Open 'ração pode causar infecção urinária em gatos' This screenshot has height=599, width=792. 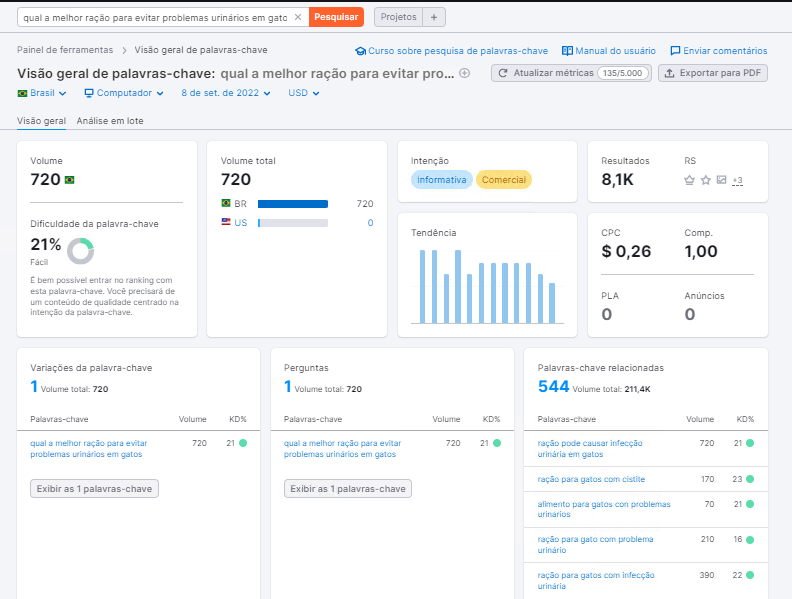click(x=590, y=448)
